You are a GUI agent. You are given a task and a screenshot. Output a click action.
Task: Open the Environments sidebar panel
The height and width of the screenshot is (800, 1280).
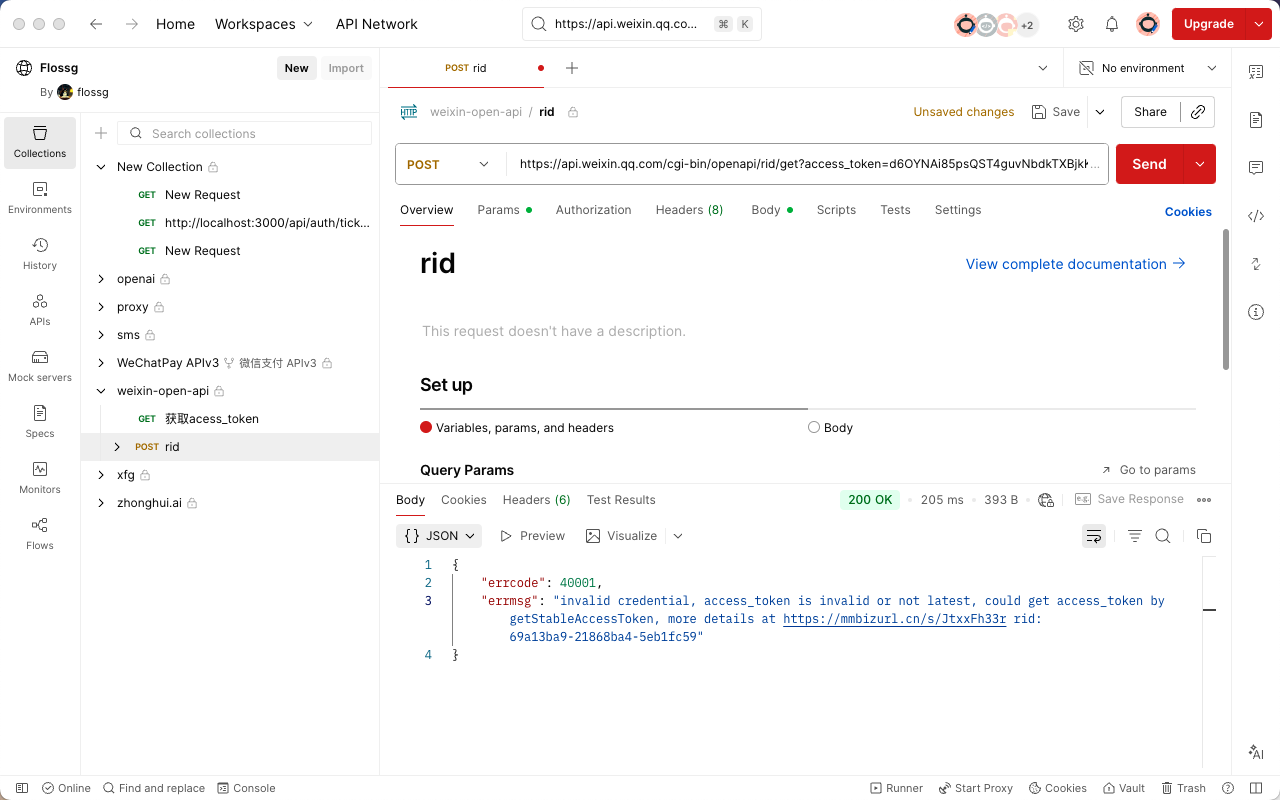[x=40, y=198]
